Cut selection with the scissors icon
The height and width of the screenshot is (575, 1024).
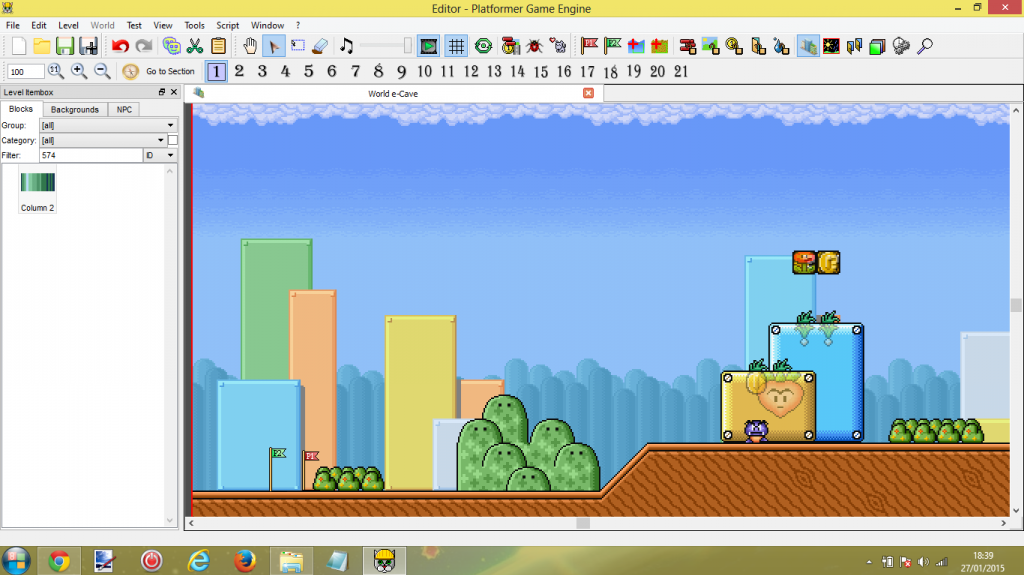[195, 46]
